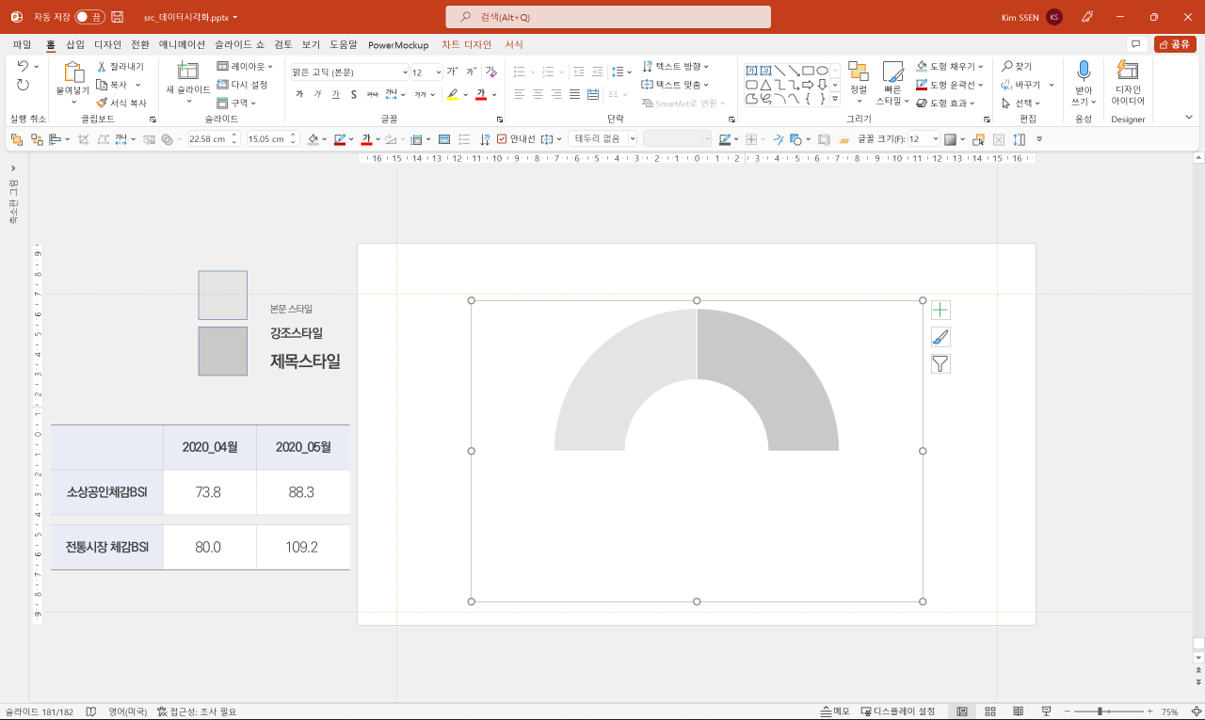The image size is (1205, 720).
Task: Open Shape Outline (도형 윤곽선) dropdown
Action: click(x=949, y=85)
